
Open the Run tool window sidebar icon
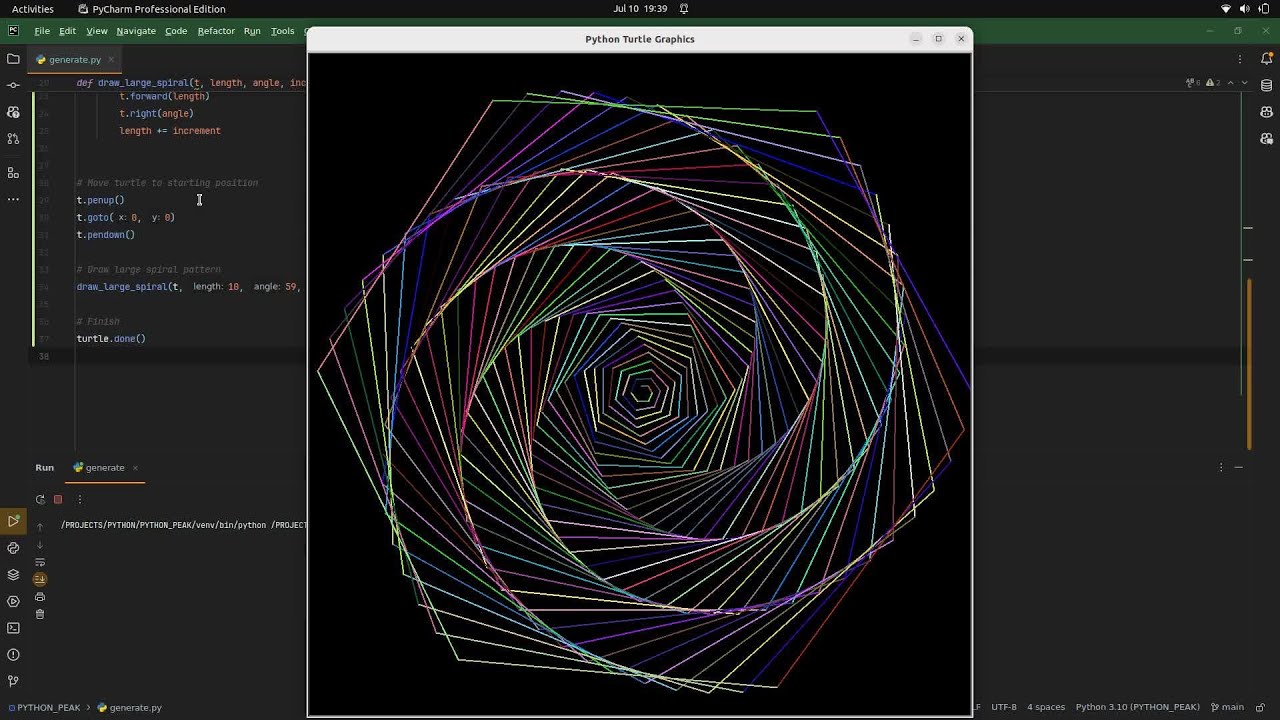point(13,521)
